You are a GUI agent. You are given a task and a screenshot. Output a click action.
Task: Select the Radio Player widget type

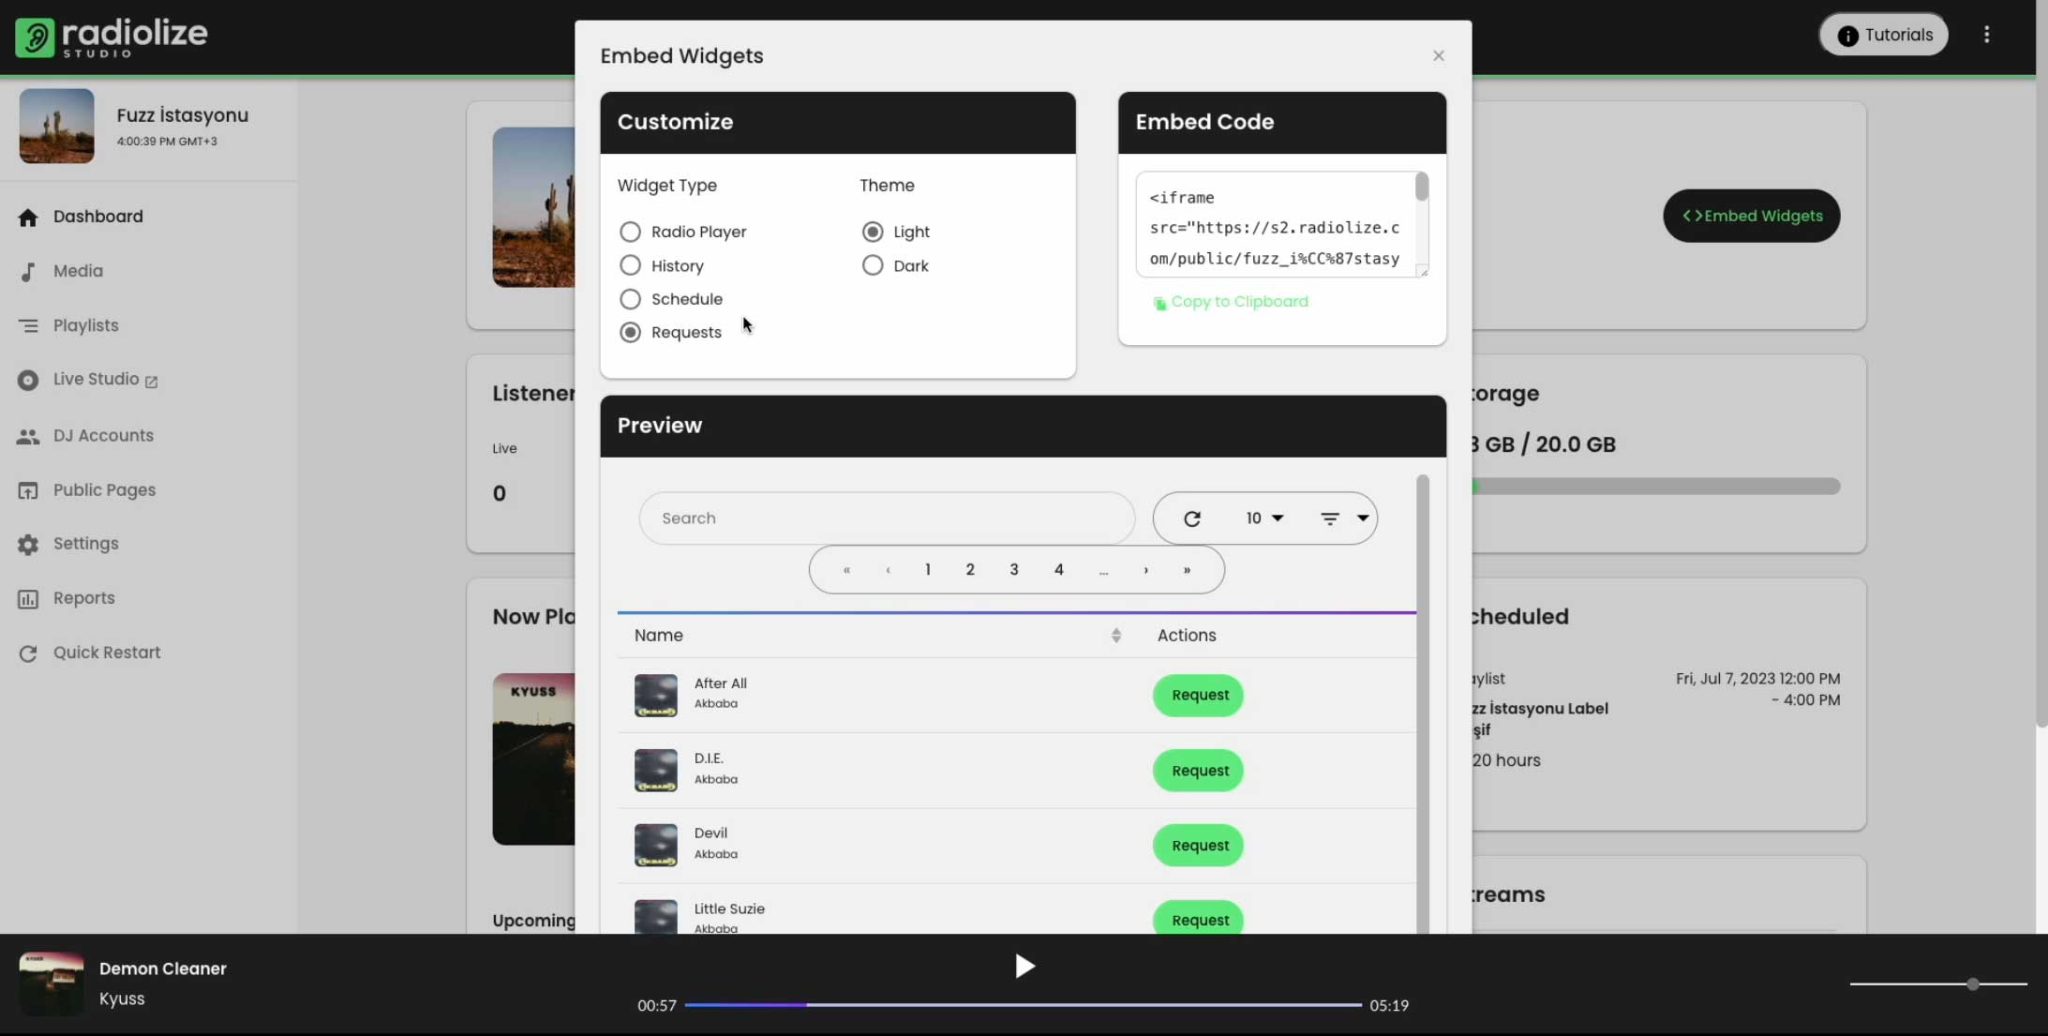[630, 231]
